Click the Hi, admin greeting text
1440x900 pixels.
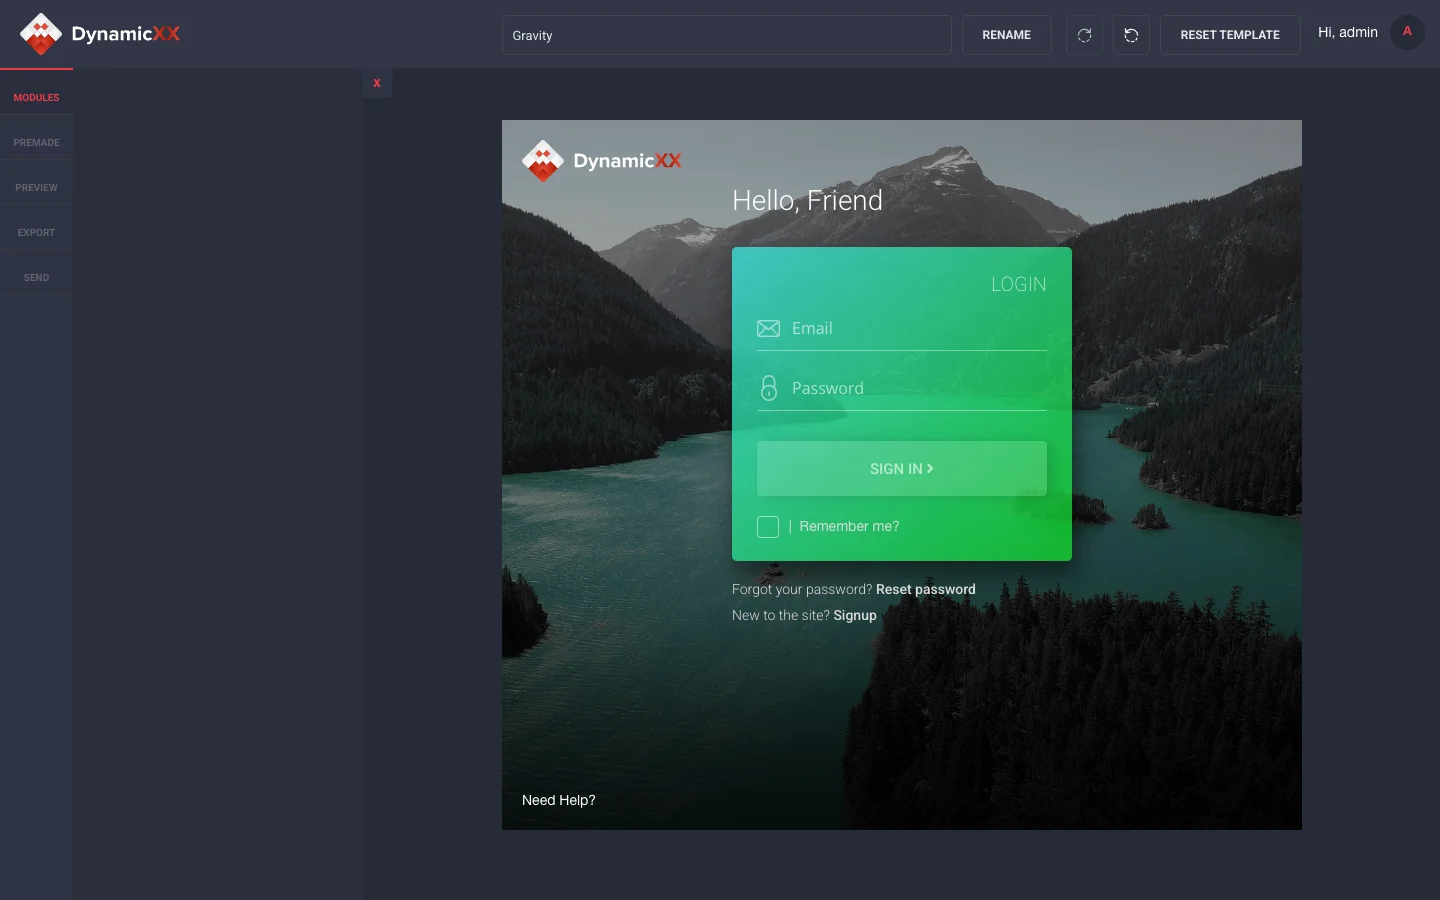(x=1348, y=33)
